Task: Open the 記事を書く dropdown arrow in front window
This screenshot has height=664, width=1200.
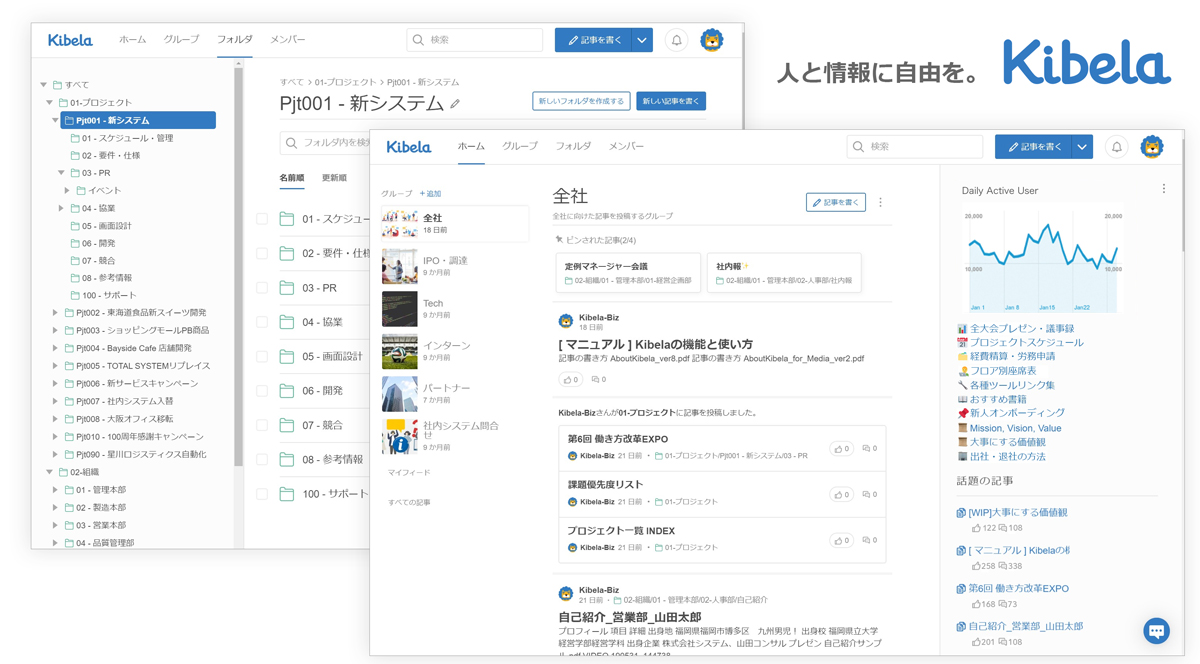Action: [x=1082, y=147]
